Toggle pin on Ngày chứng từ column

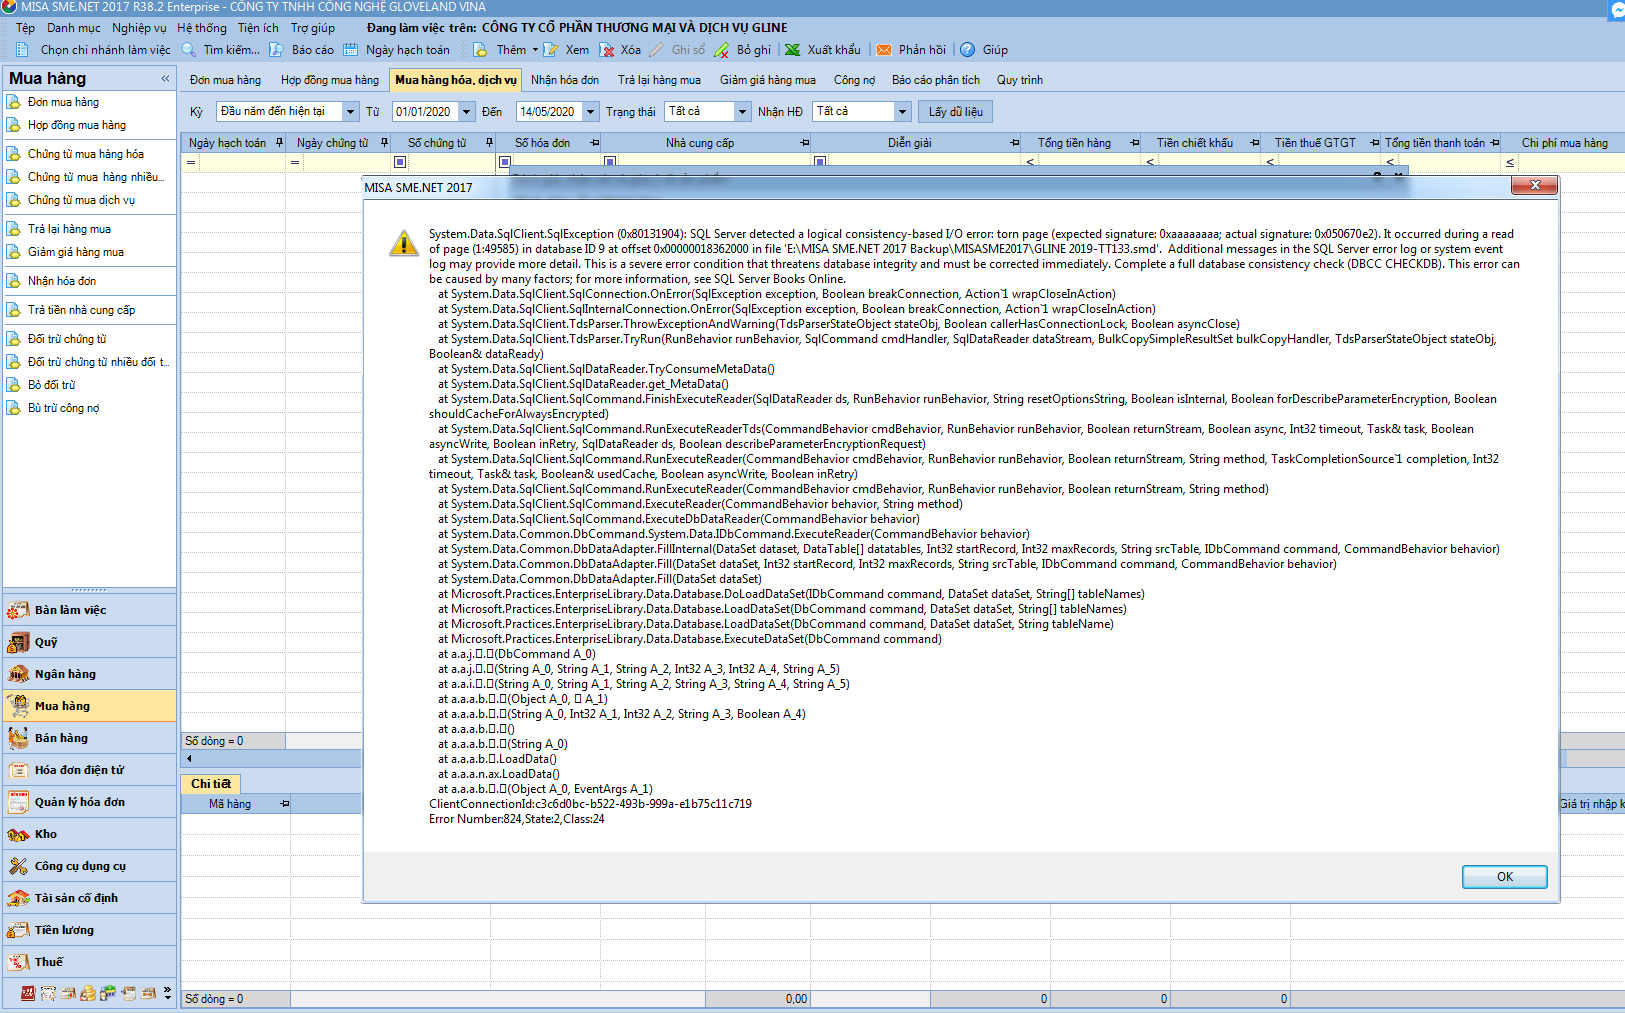coord(384,143)
